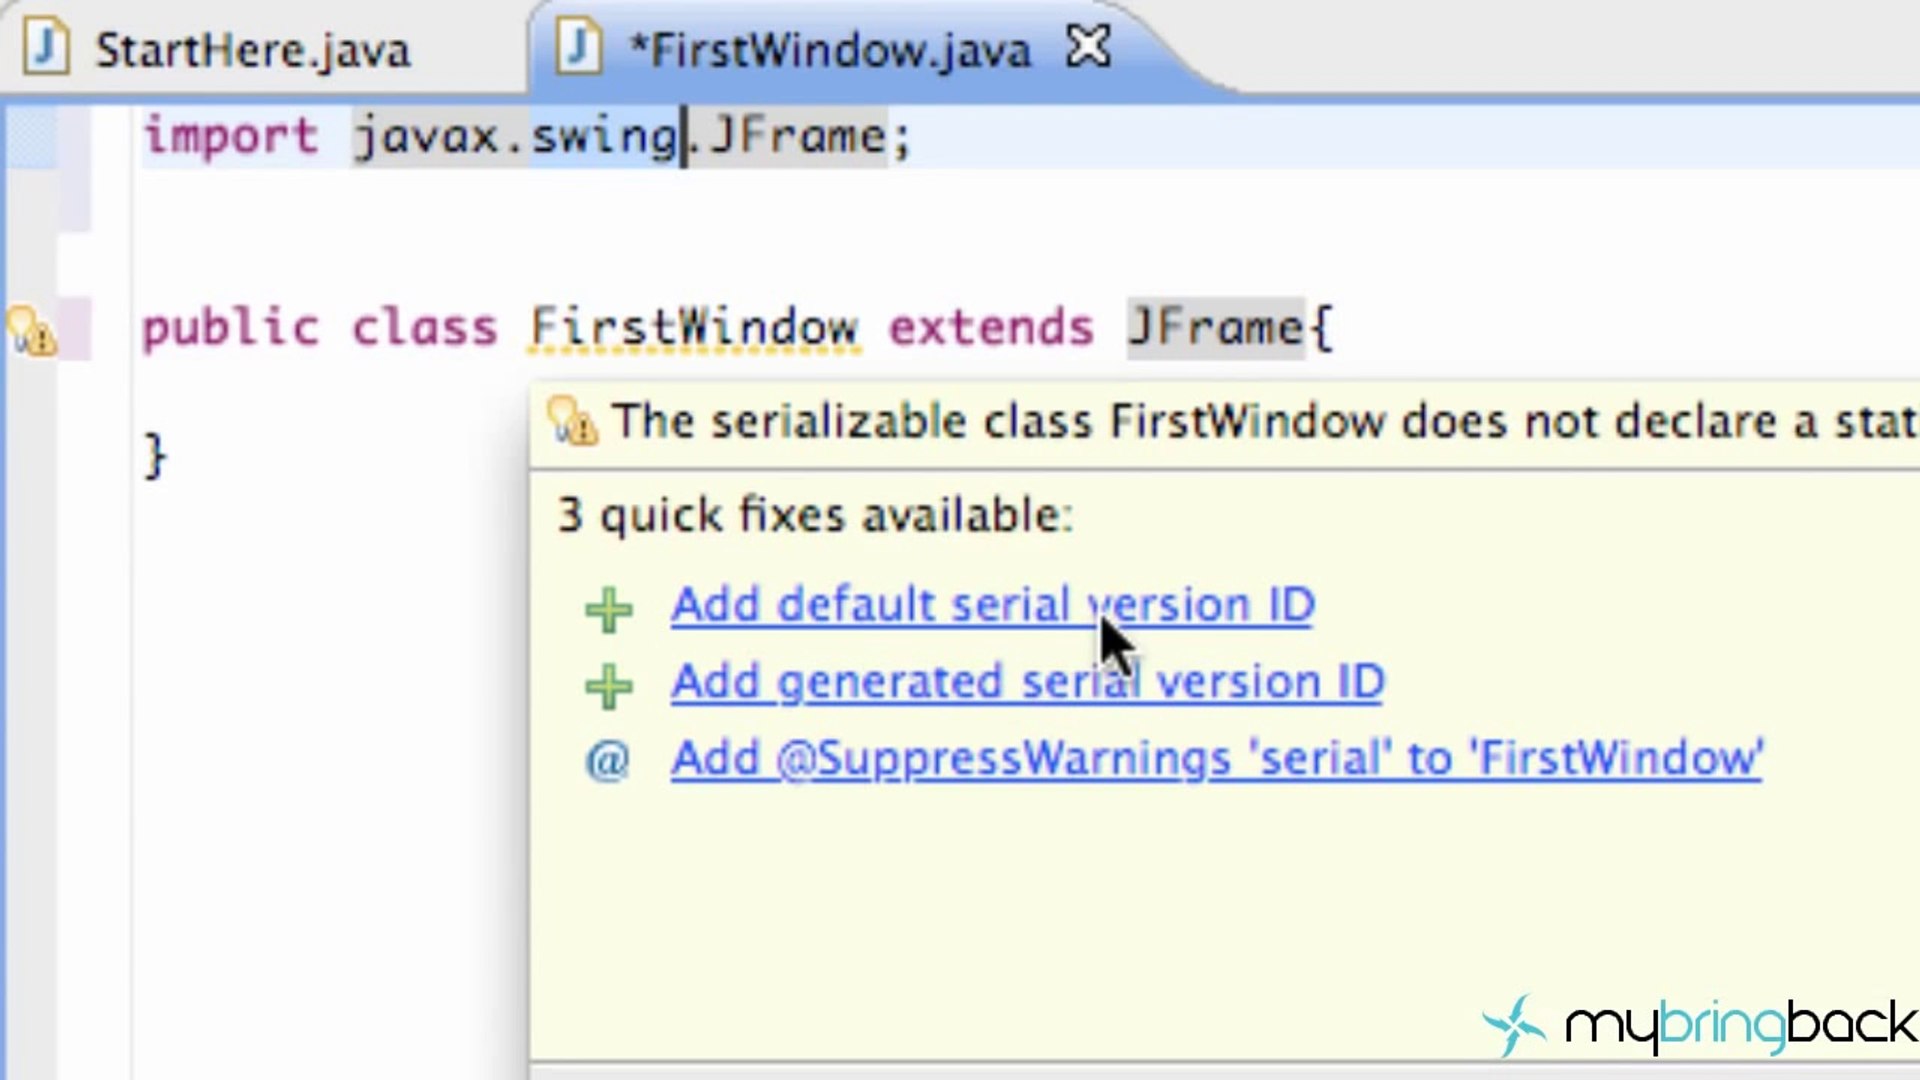
Task: Place cursor on JFrame in the import statement
Action: pyautogui.click(x=797, y=136)
